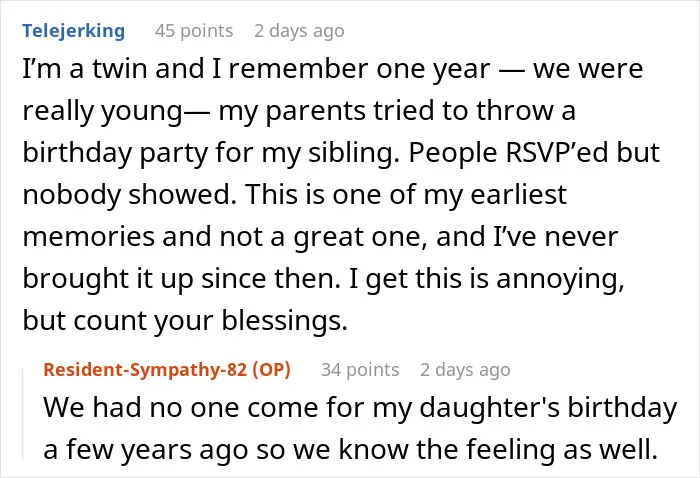This screenshot has width=700, height=478.
Task: Click the 34 points score on the reply
Action: click(x=360, y=370)
